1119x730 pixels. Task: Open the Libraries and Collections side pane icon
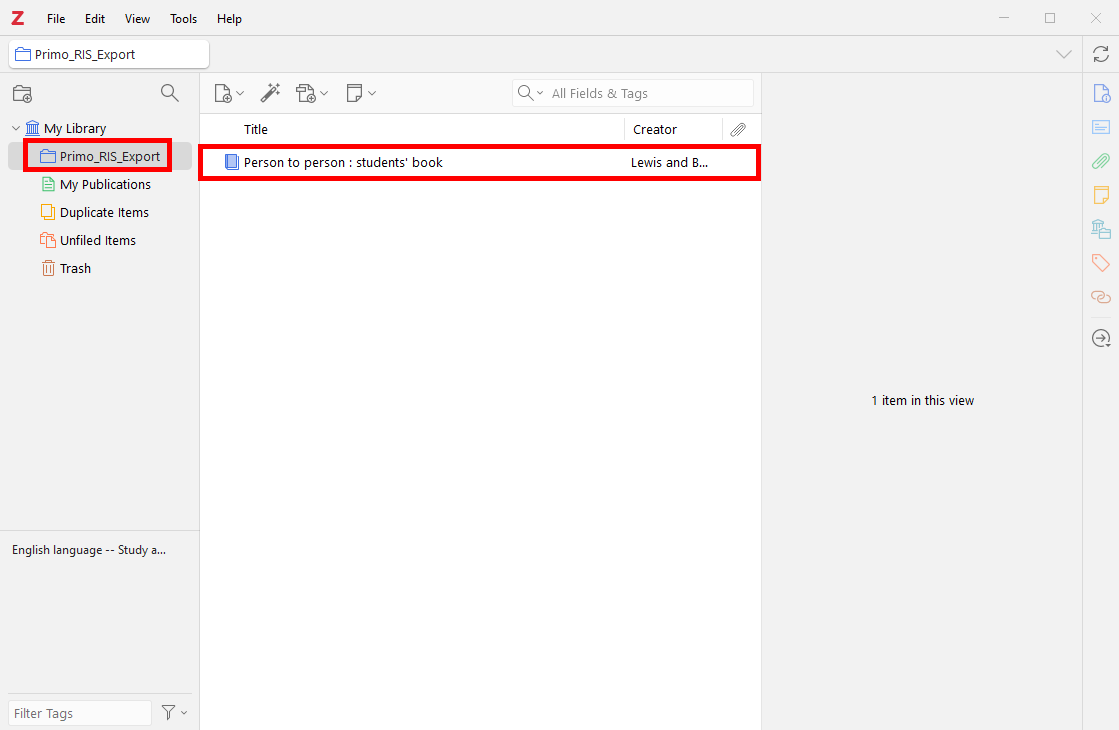[1100, 229]
